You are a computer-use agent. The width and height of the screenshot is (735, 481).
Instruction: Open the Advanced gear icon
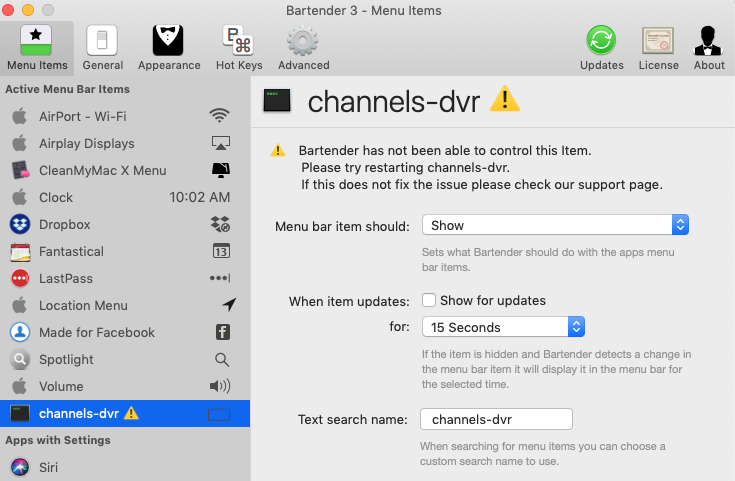pos(303,41)
